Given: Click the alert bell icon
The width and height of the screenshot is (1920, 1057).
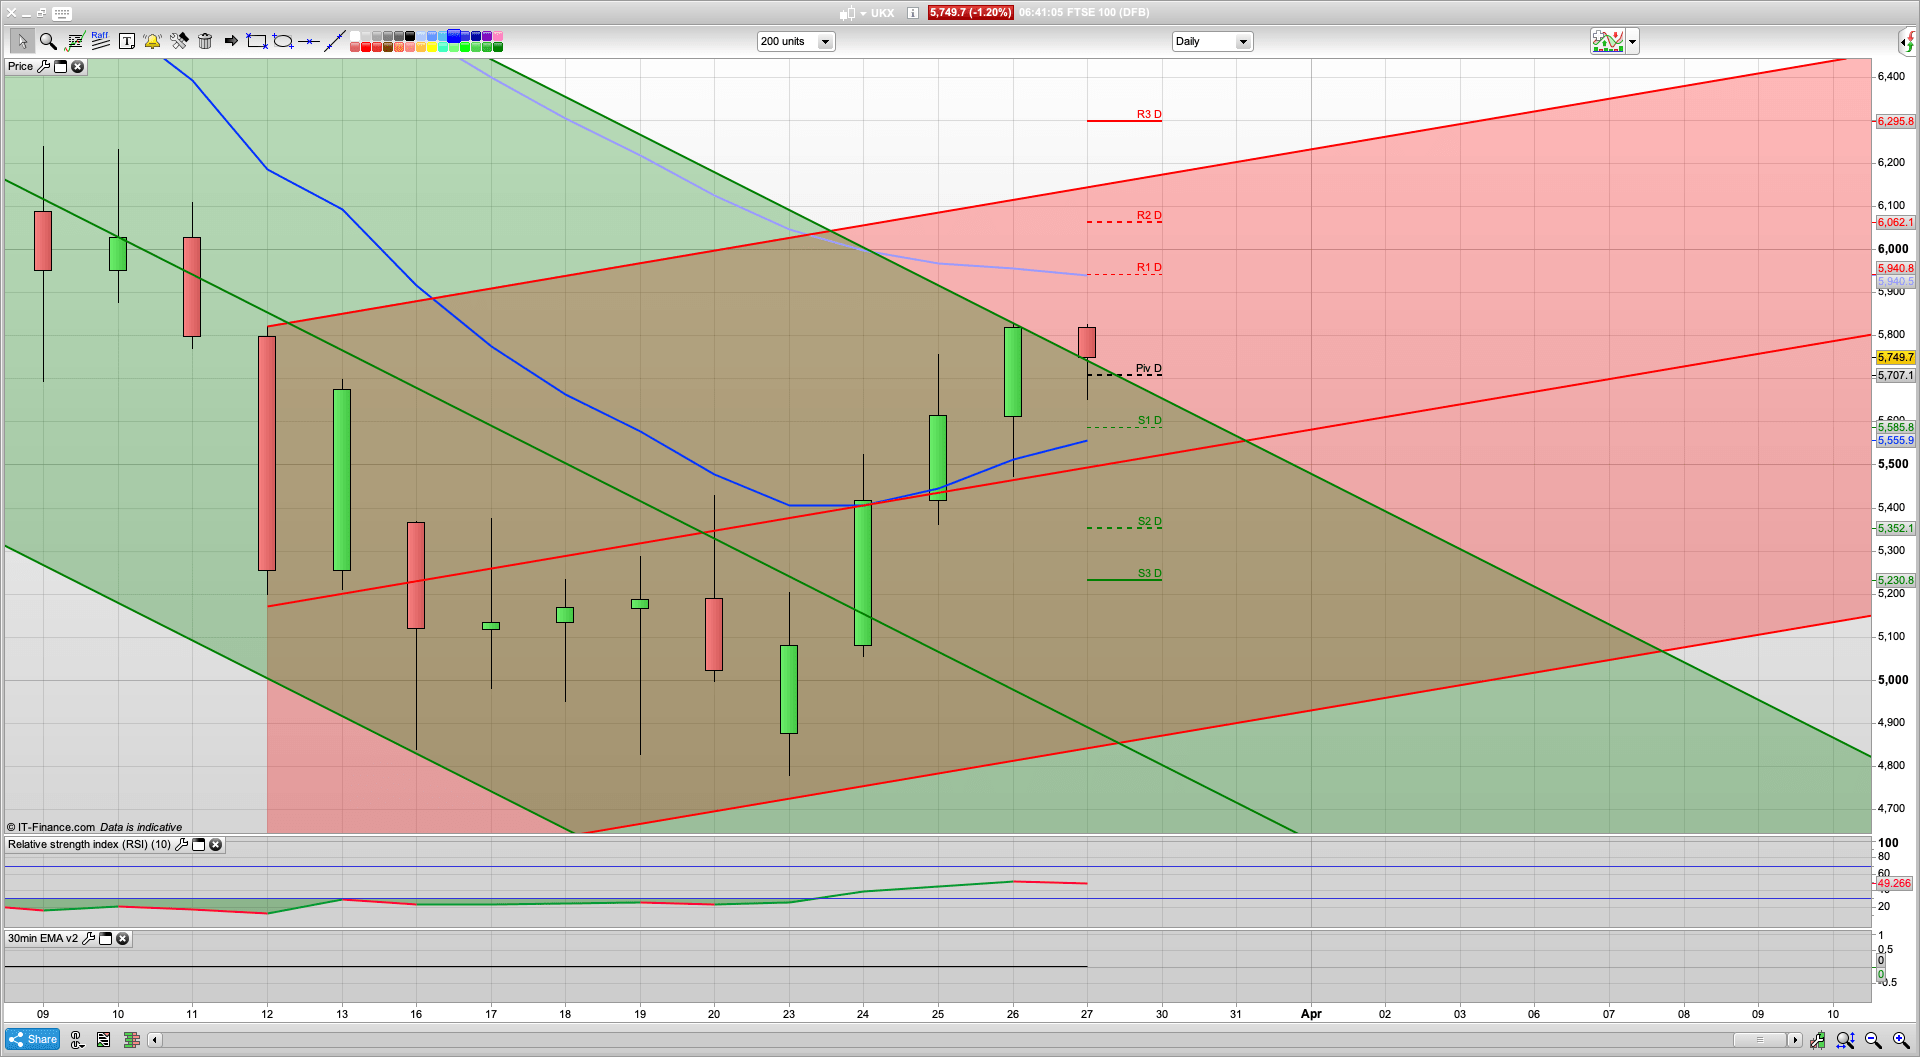Looking at the screenshot, I should [152, 41].
